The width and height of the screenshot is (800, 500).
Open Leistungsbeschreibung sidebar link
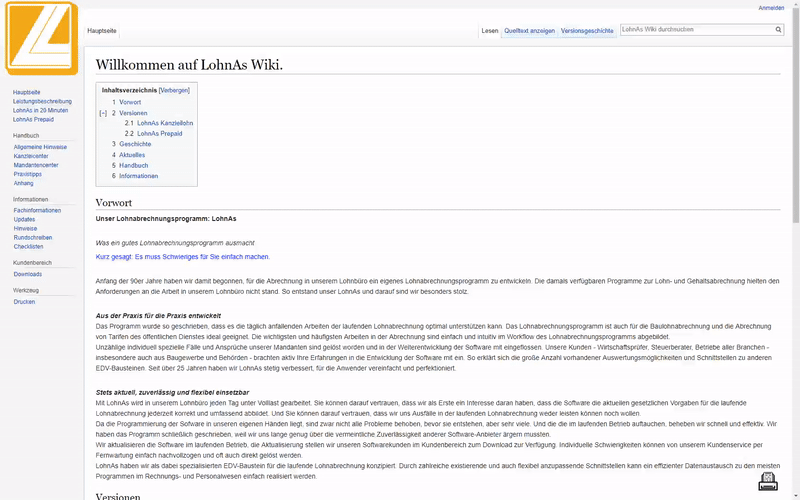42,102
